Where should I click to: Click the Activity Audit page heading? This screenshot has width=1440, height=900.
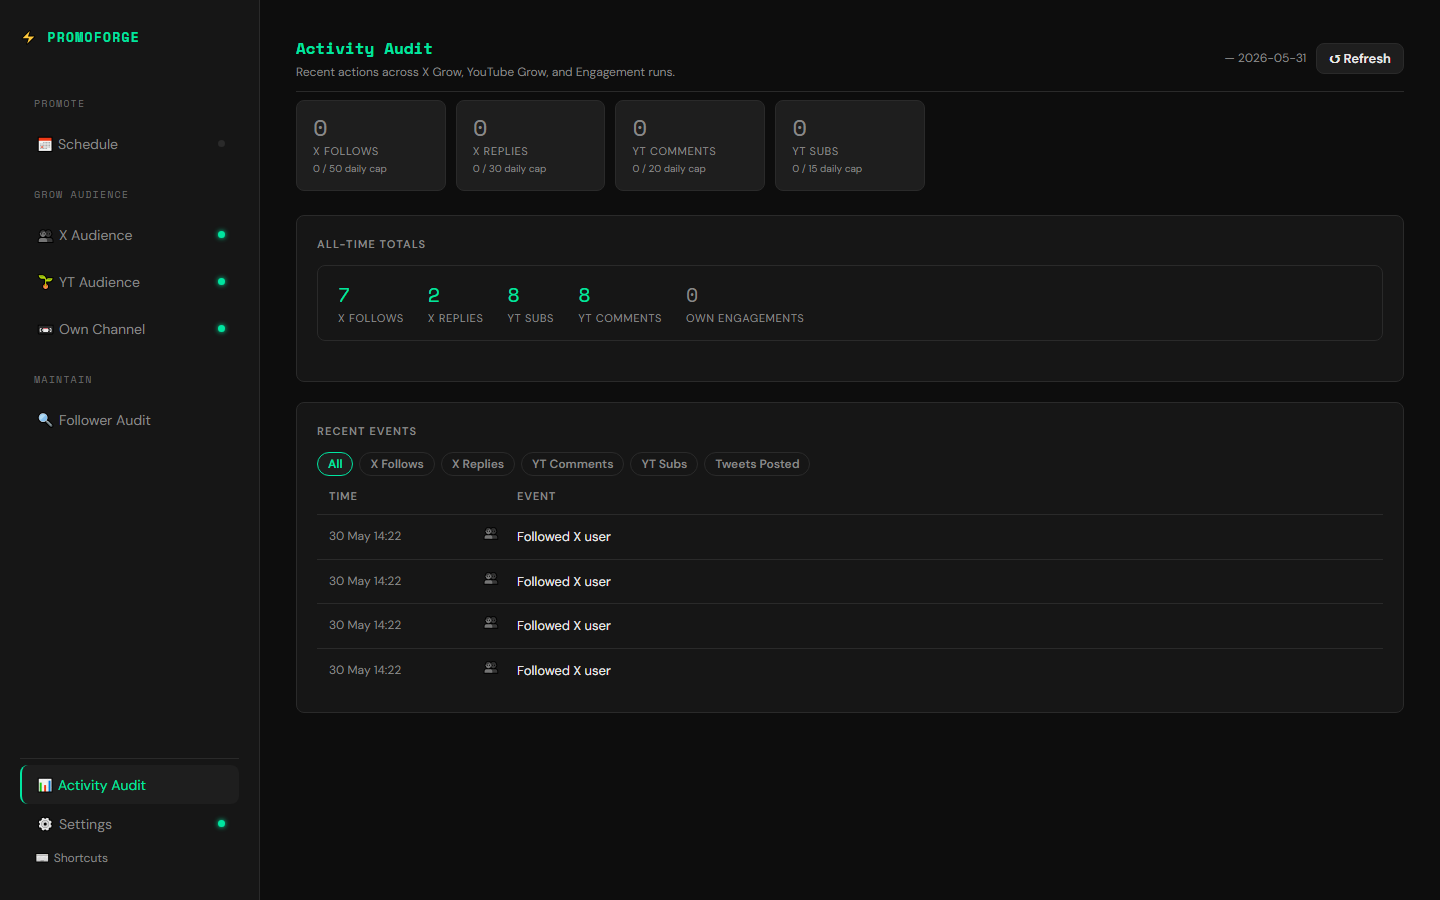(364, 48)
